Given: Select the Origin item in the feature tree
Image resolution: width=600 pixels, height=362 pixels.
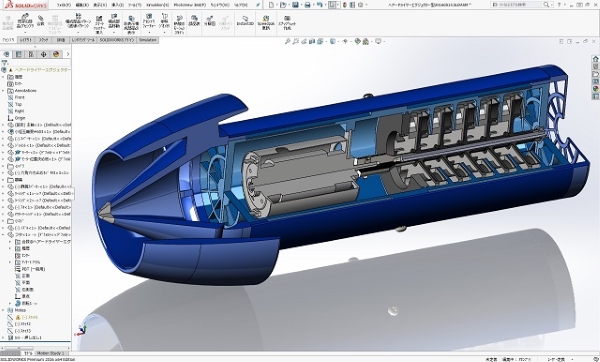Looking at the screenshot, I should click(x=20, y=118).
